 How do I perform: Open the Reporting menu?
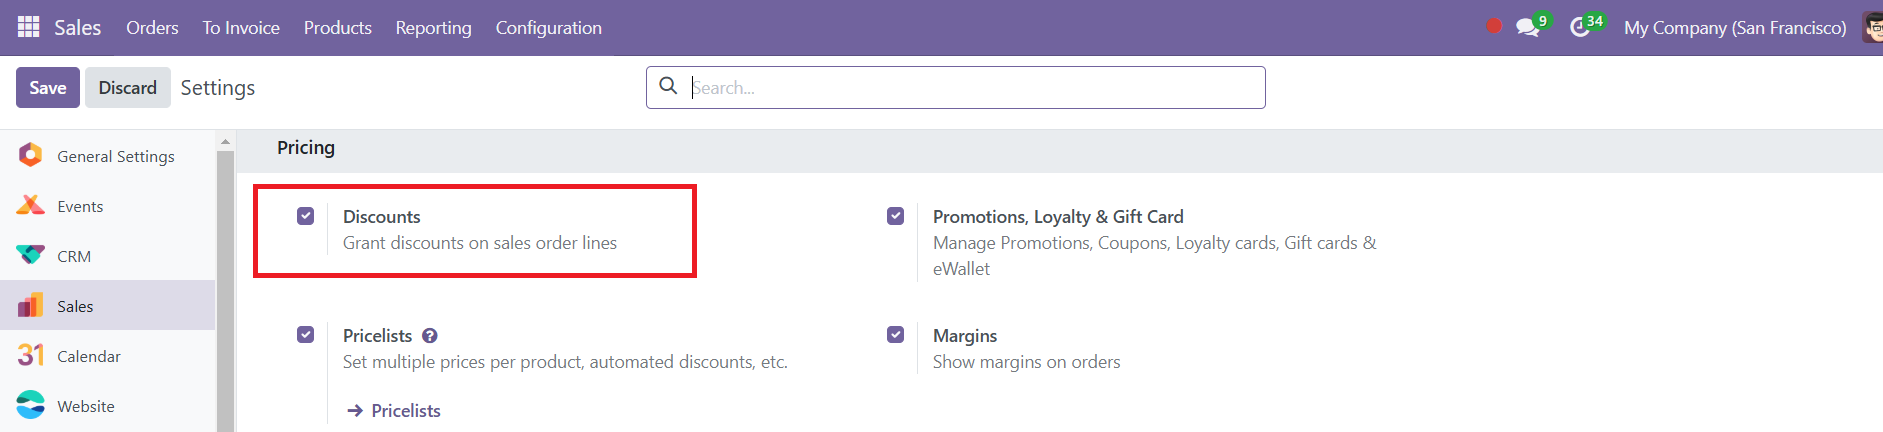[x=433, y=28]
